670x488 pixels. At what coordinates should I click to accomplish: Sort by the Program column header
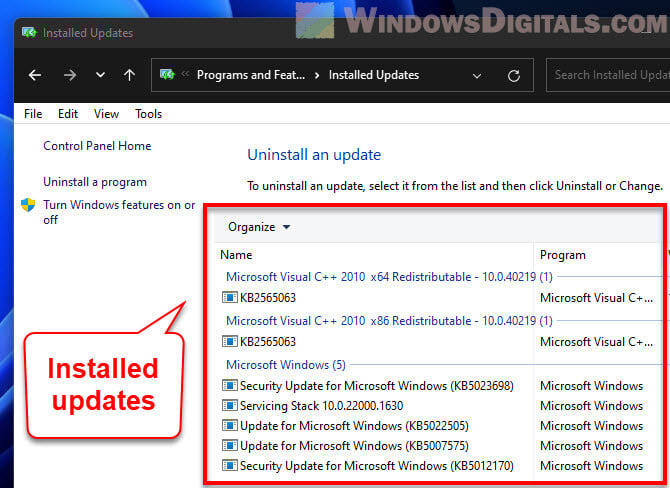pyautogui.click(x=563, y=255)
